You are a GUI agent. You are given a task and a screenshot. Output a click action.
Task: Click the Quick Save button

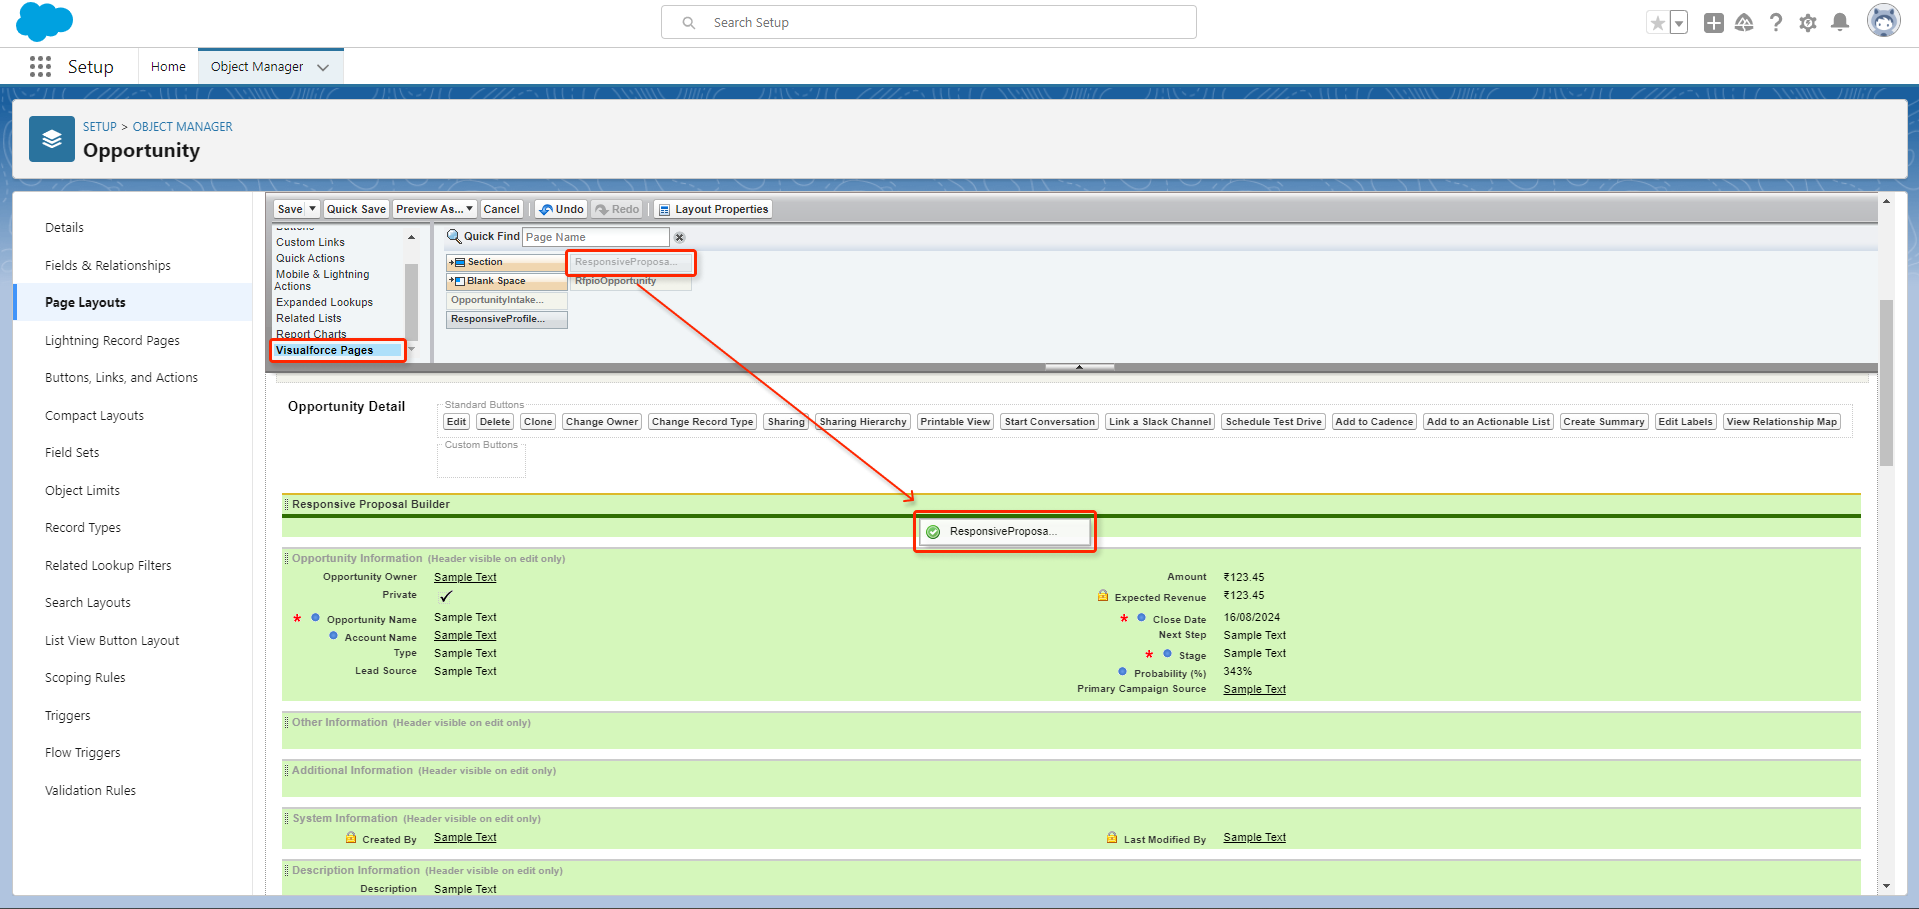point(356,209)
